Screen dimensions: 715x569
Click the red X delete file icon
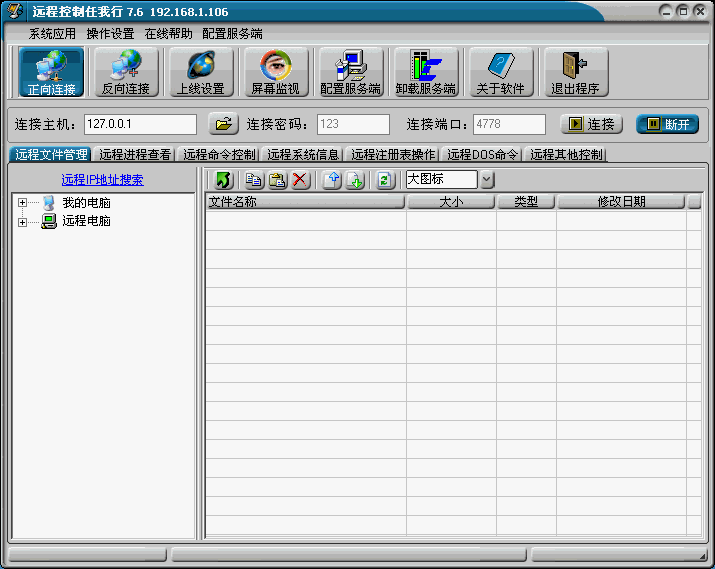tap(300, 180)
